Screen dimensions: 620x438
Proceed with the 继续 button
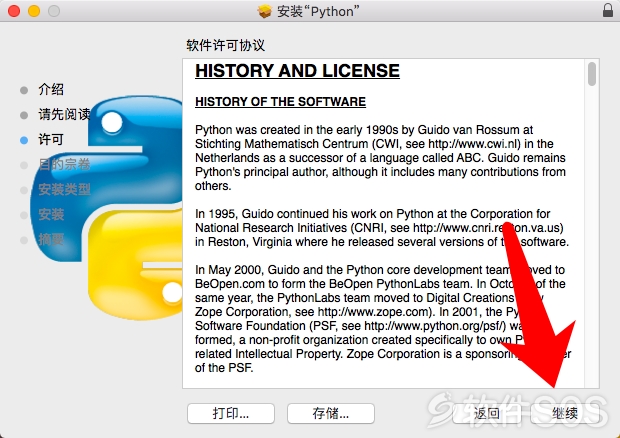pos(565,413)
